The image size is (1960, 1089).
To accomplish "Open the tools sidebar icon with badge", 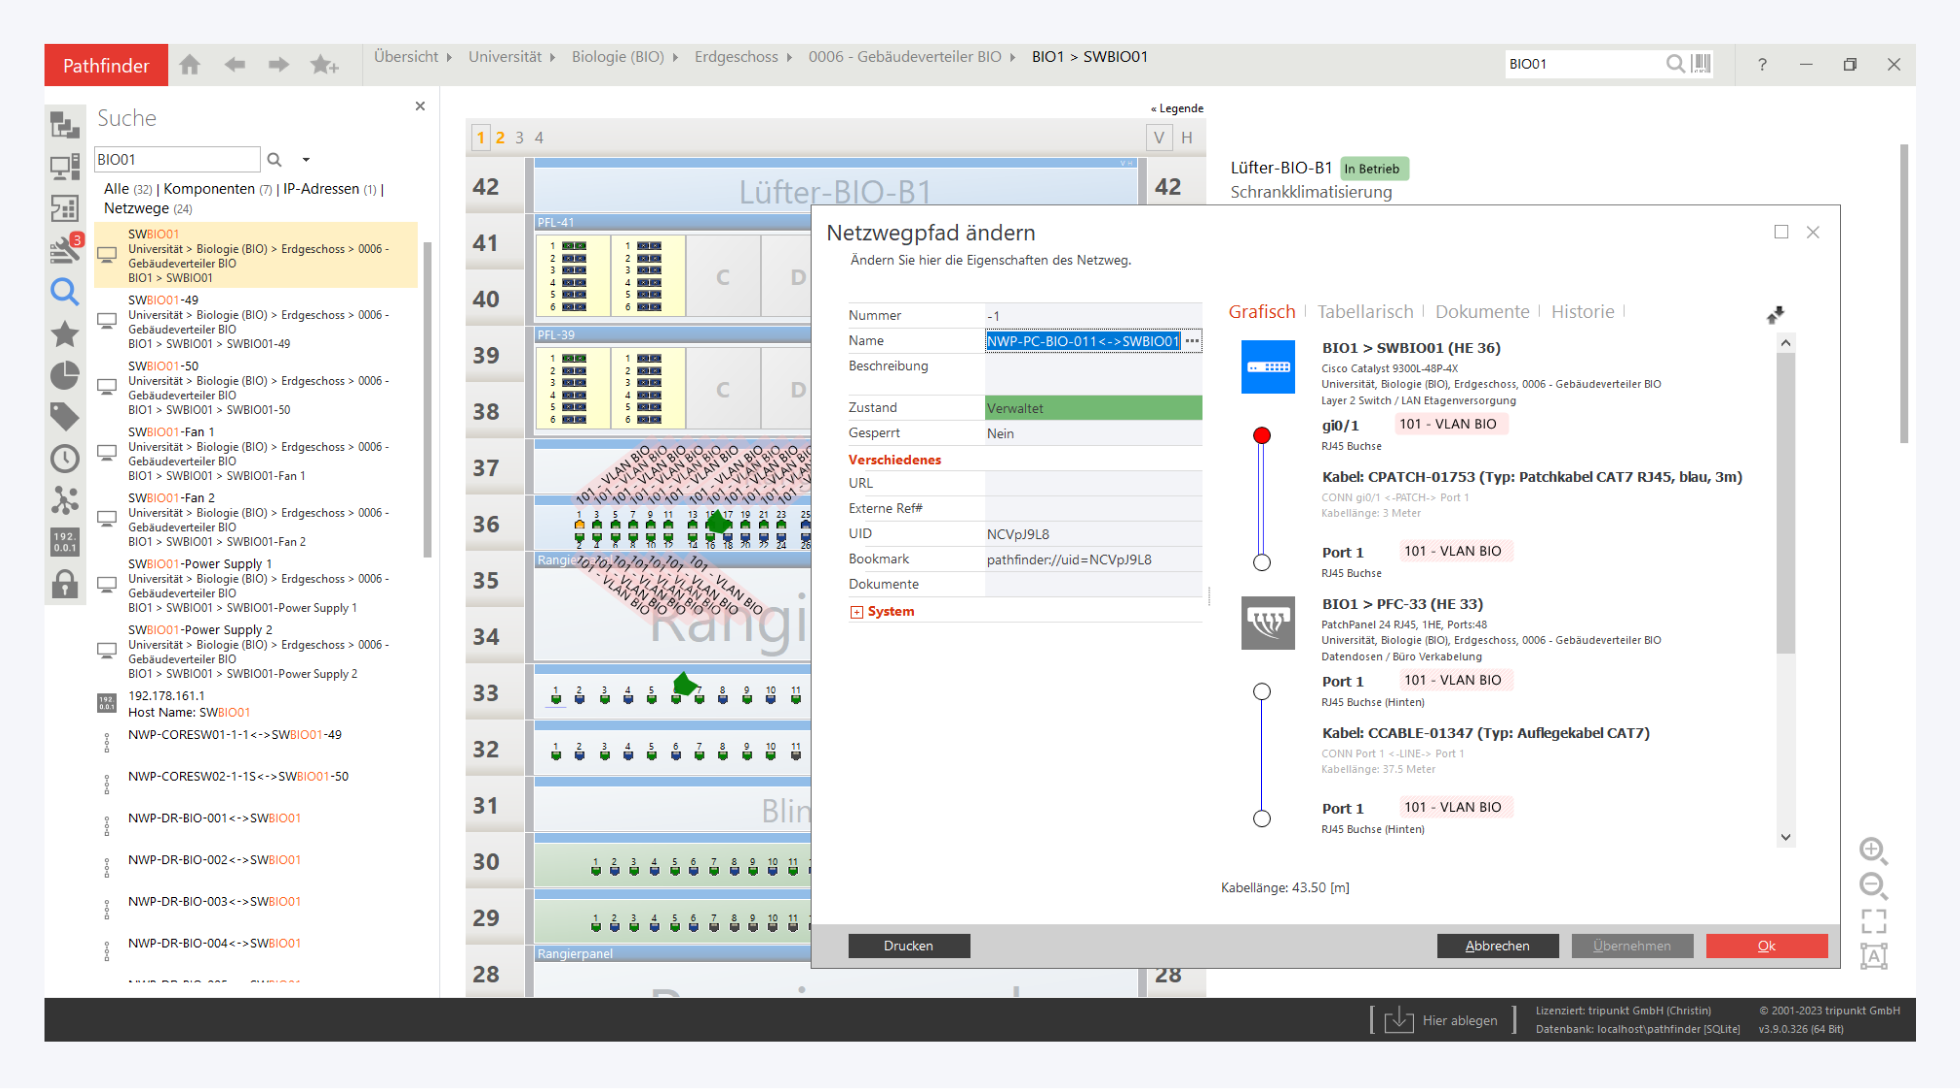I will tap(65, 249).
